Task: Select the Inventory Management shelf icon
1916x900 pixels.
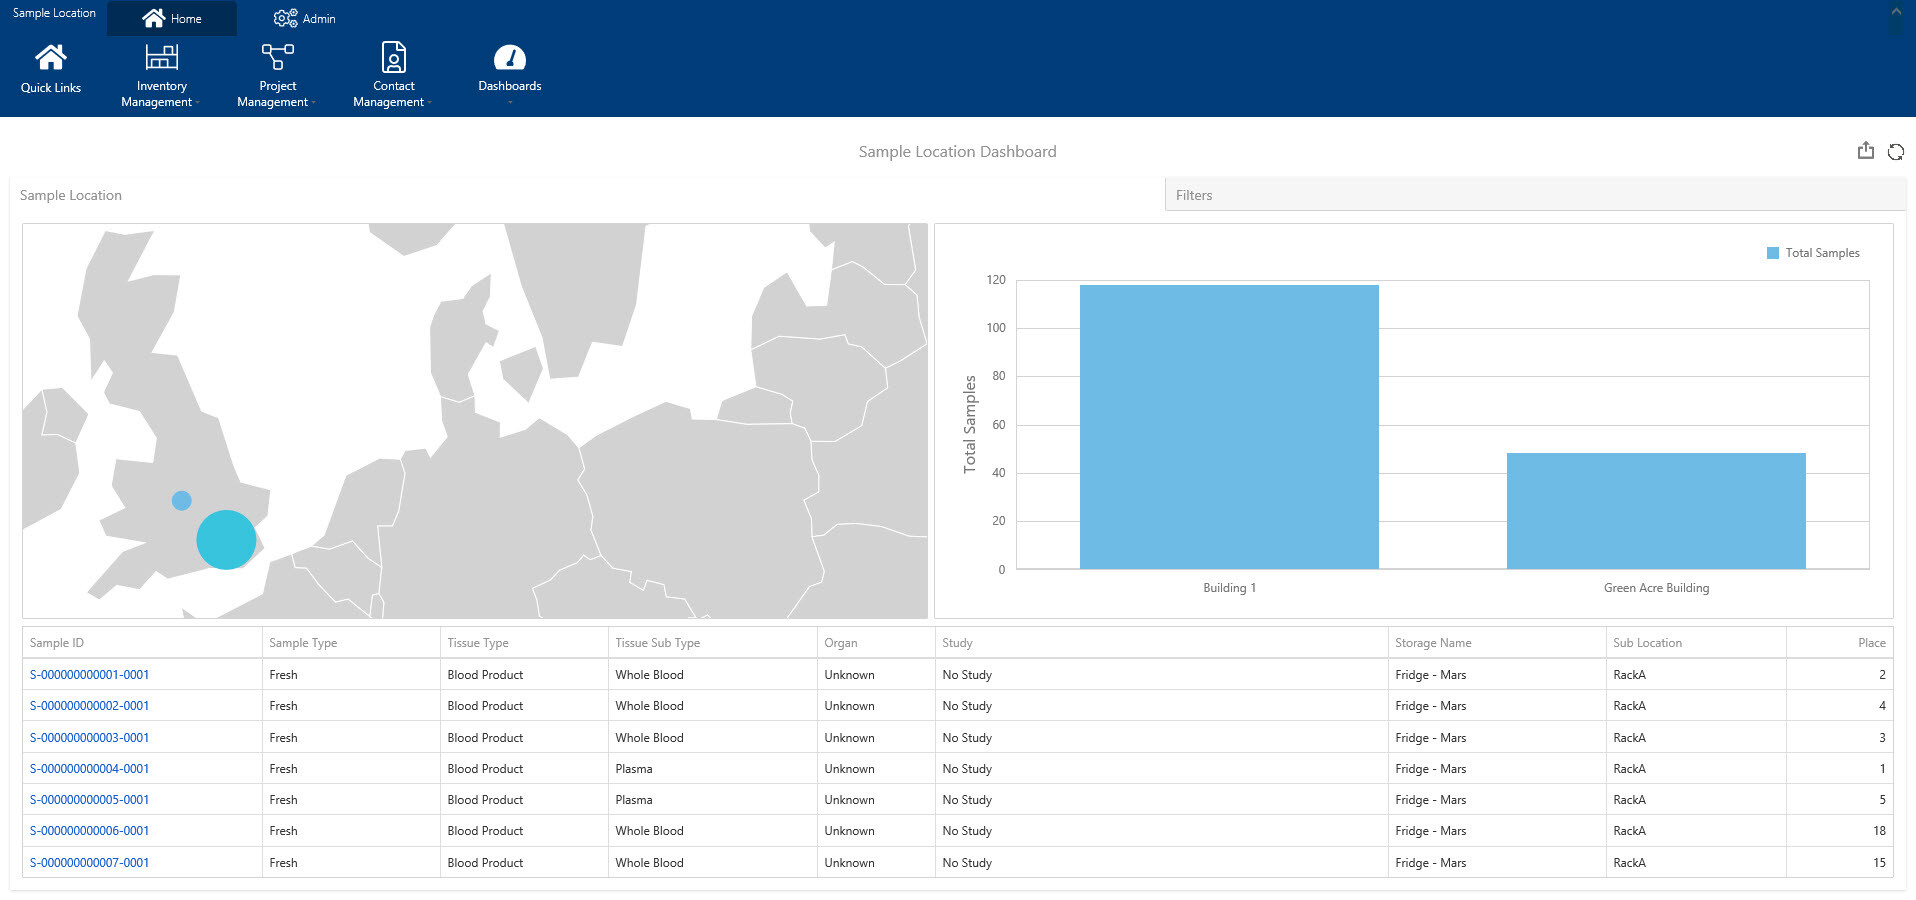Action: [160, 56]
